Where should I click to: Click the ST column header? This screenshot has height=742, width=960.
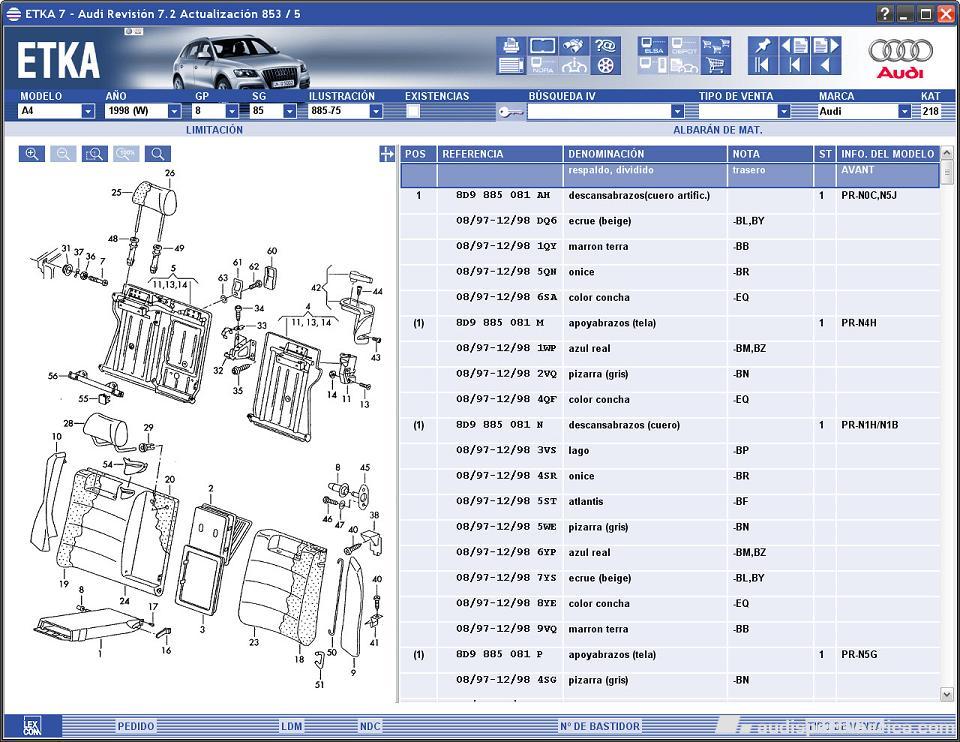pyautogui.click(x=825, y=154)
